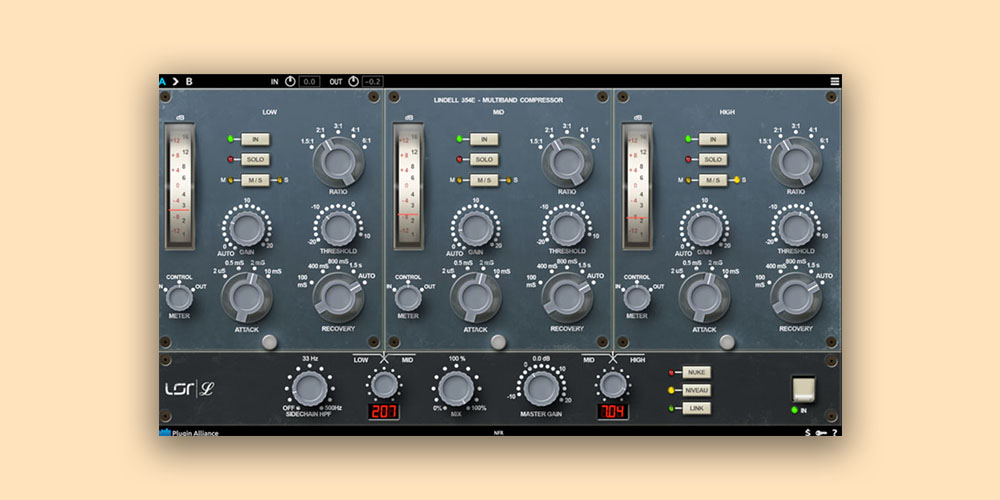1000x500 pixels.
Task: Click the LOW band Attack knob
Action: tap(246, 297)
